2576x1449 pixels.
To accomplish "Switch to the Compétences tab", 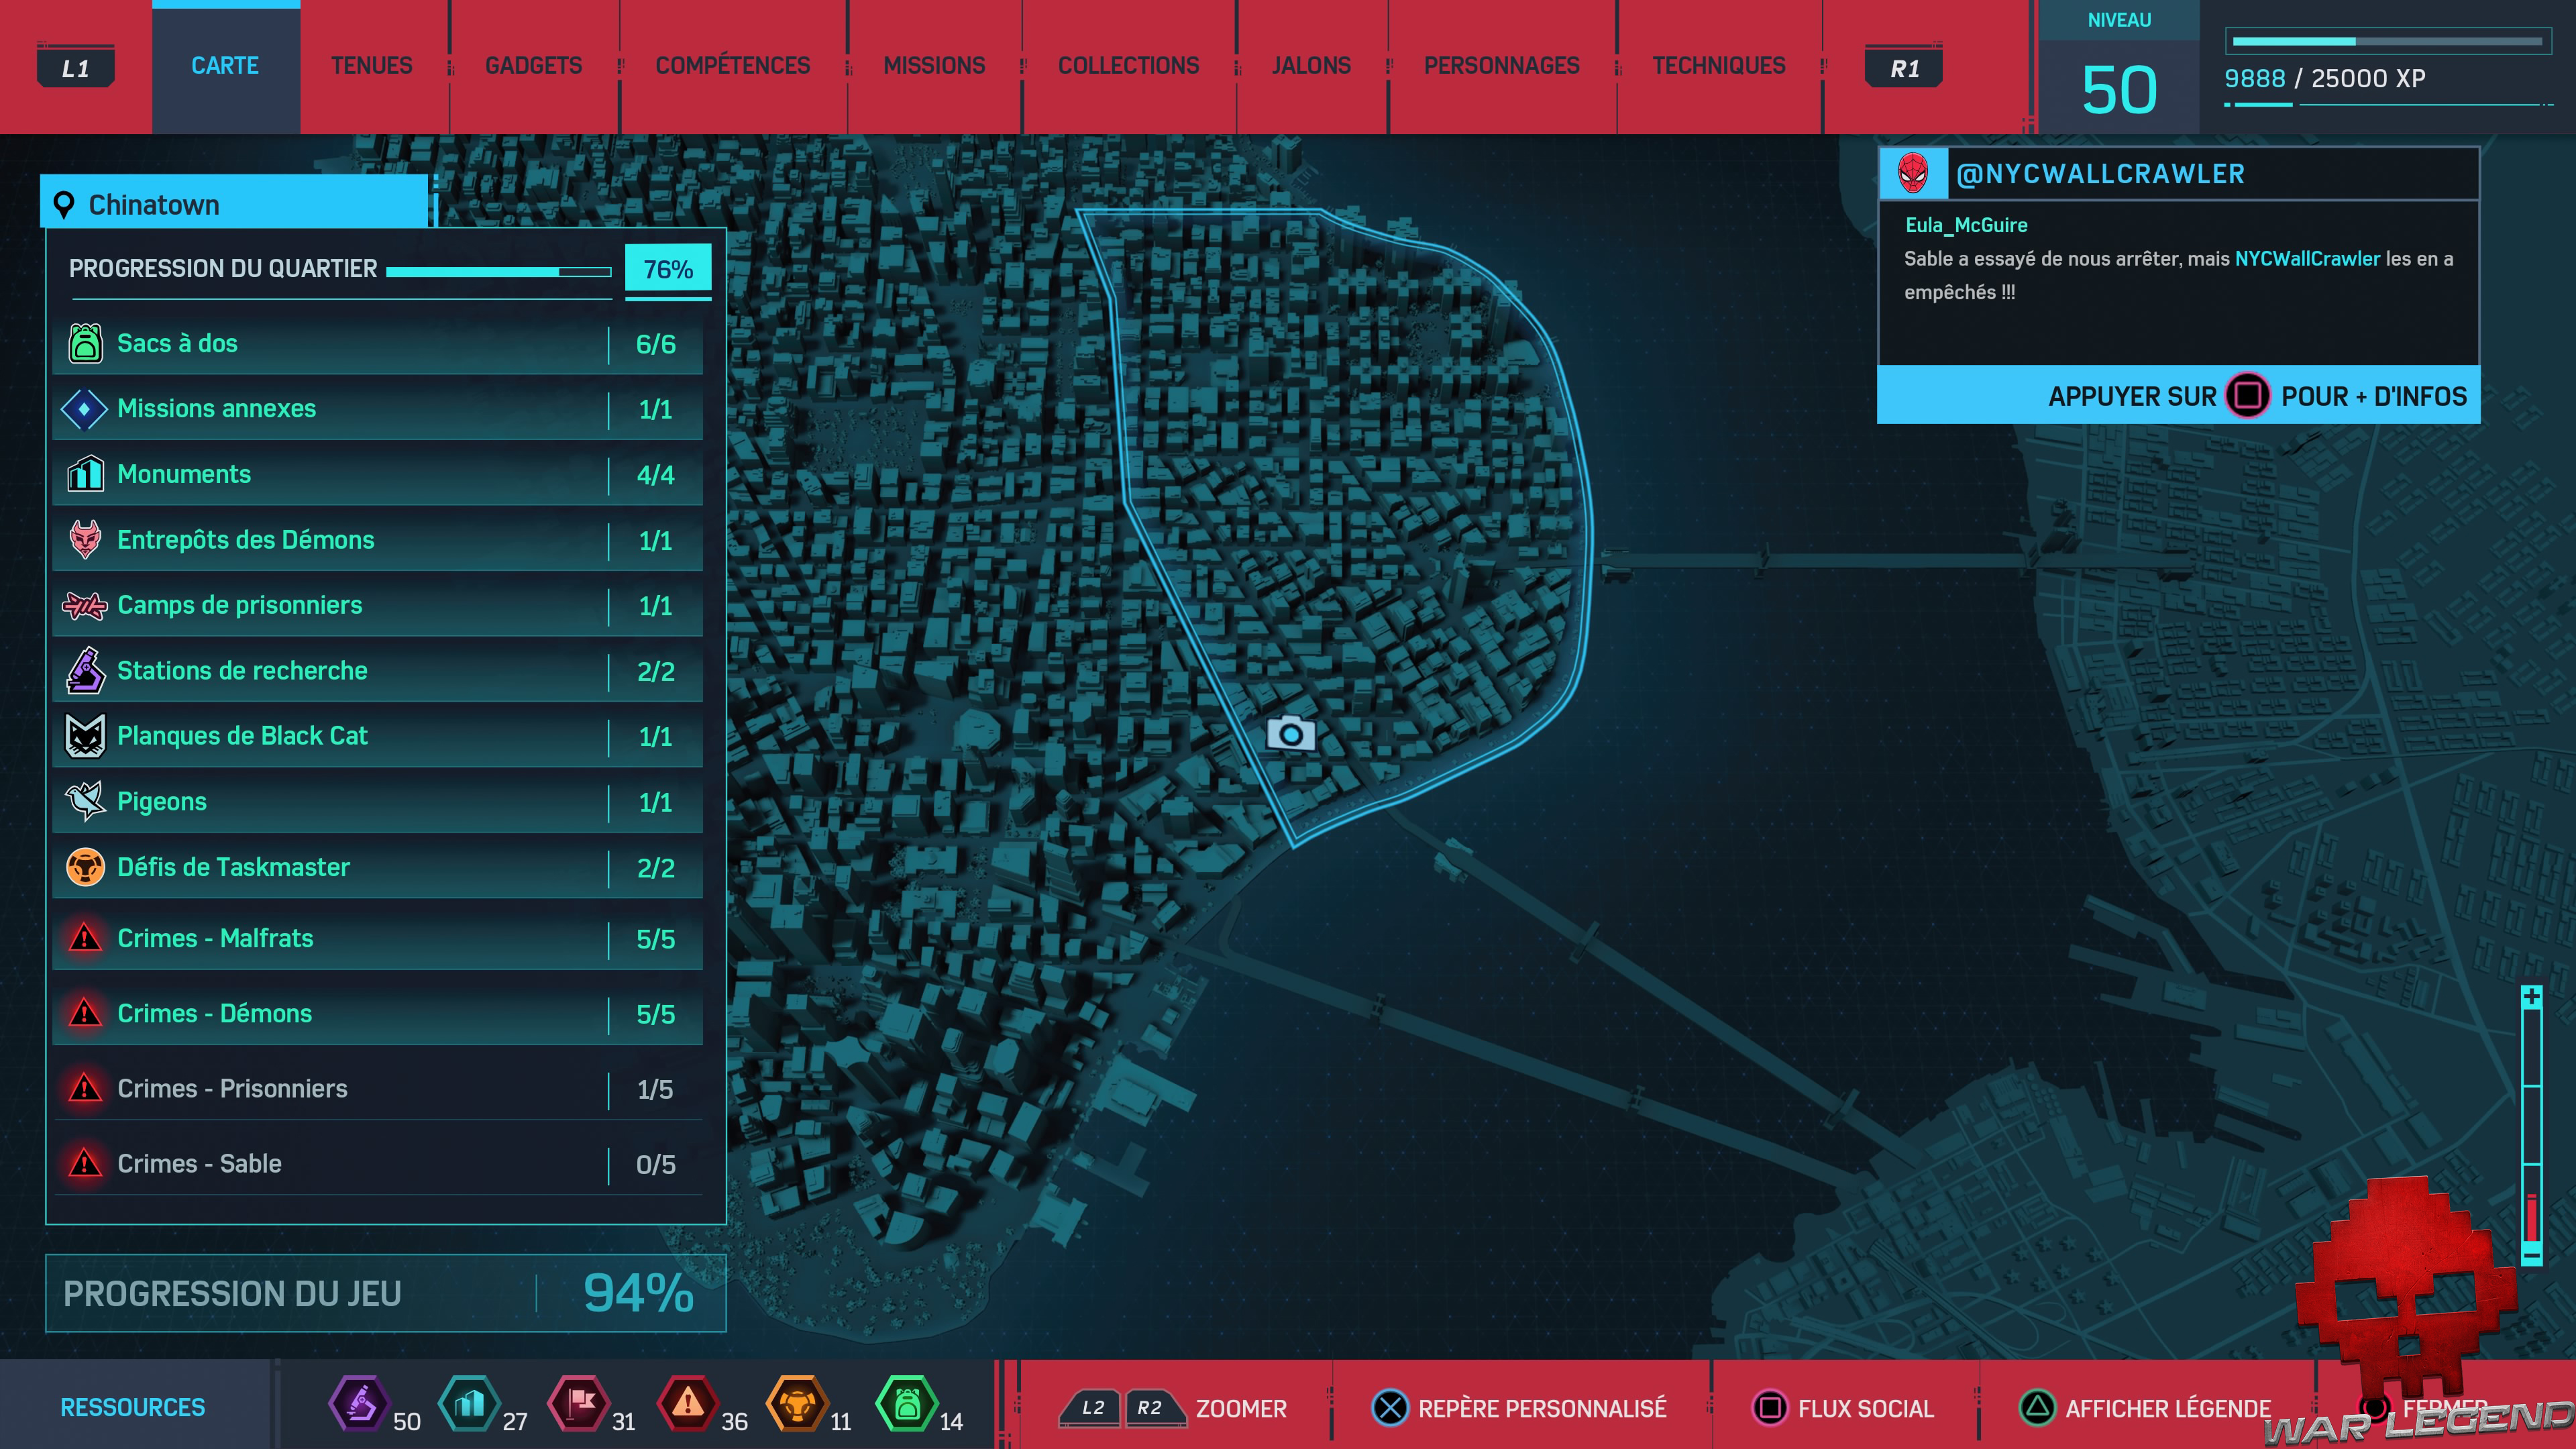I will pyautogui.click(x=732, y=66).
